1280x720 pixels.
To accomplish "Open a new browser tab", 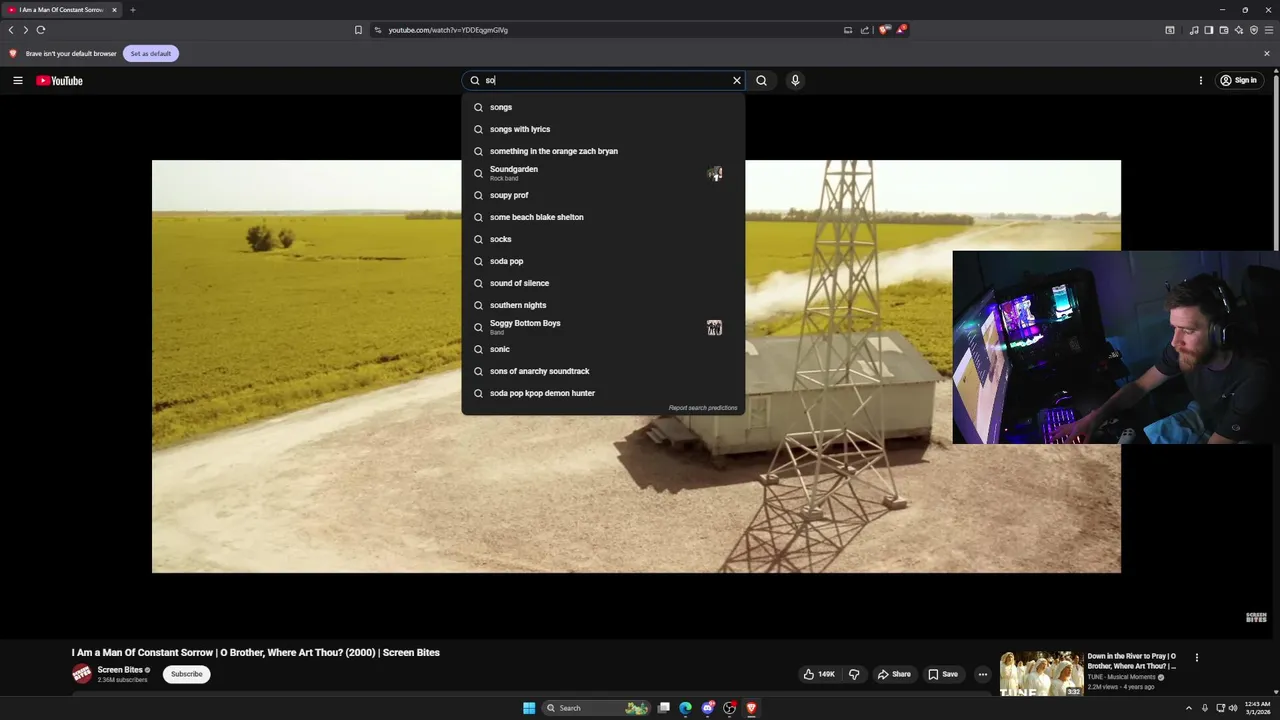I will 132,10.
